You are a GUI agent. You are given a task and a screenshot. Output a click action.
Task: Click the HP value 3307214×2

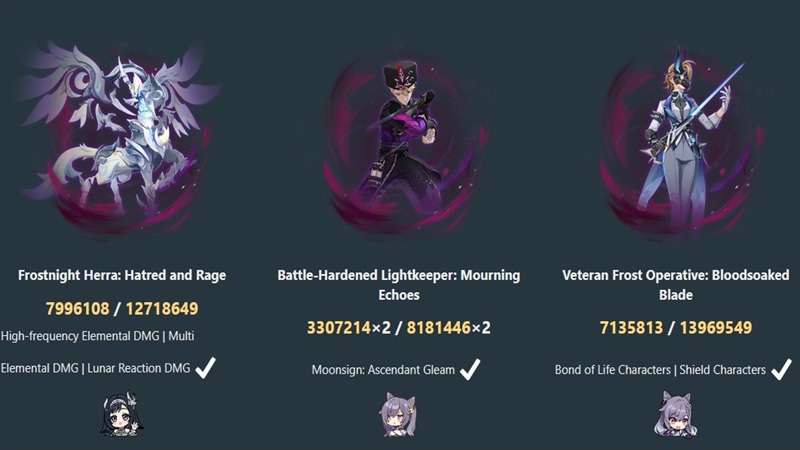pyautogui.click(x=348, y=328)
